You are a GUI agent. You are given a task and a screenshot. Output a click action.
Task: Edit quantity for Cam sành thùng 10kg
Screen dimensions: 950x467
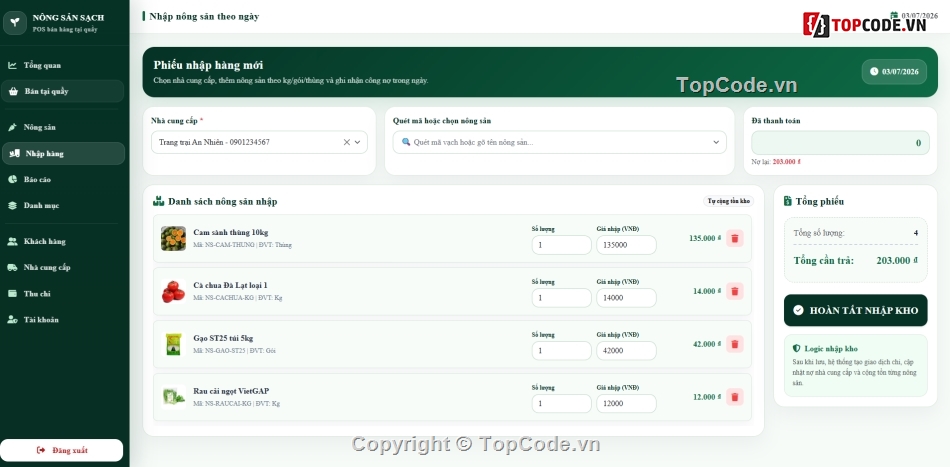pos(561,245)
